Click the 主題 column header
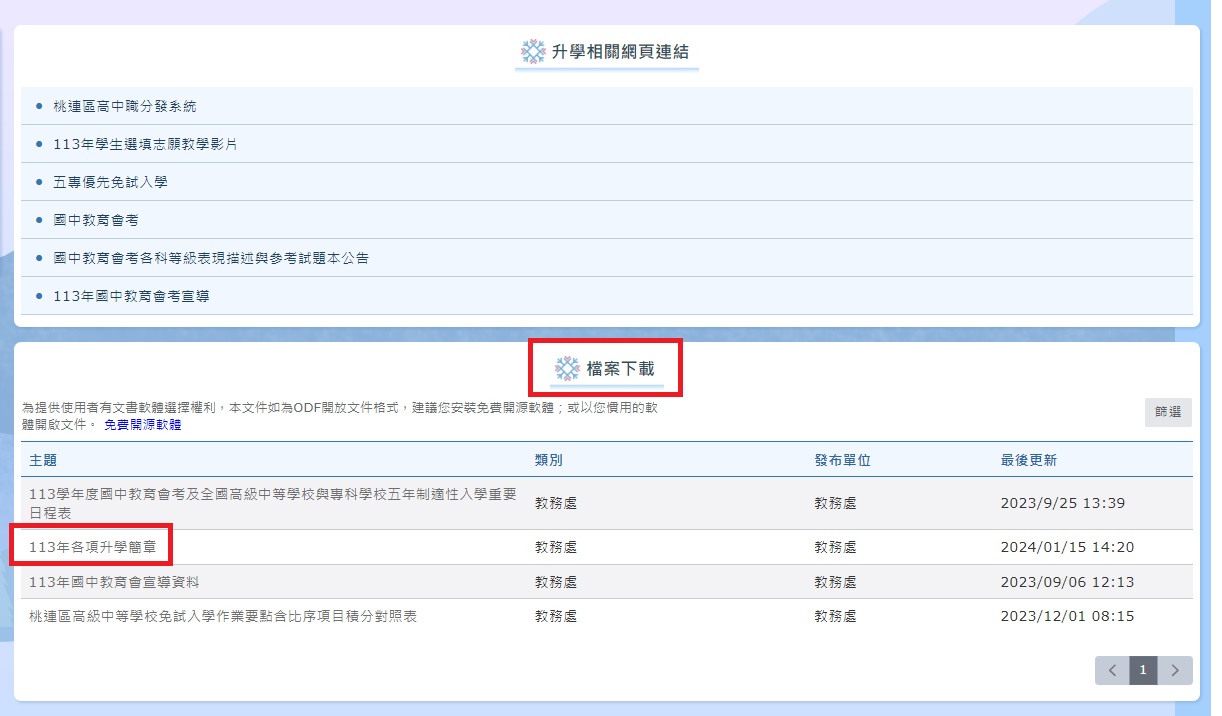The image size is (1222, 716). pos(43,460)
